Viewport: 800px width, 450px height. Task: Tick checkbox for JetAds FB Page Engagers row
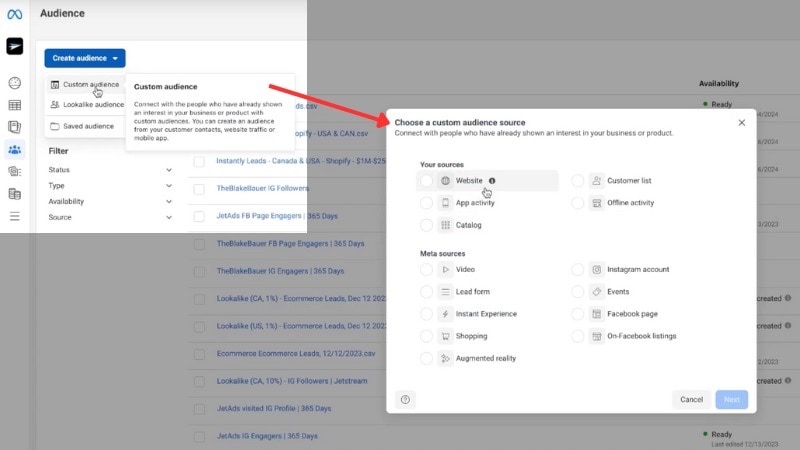199,216
